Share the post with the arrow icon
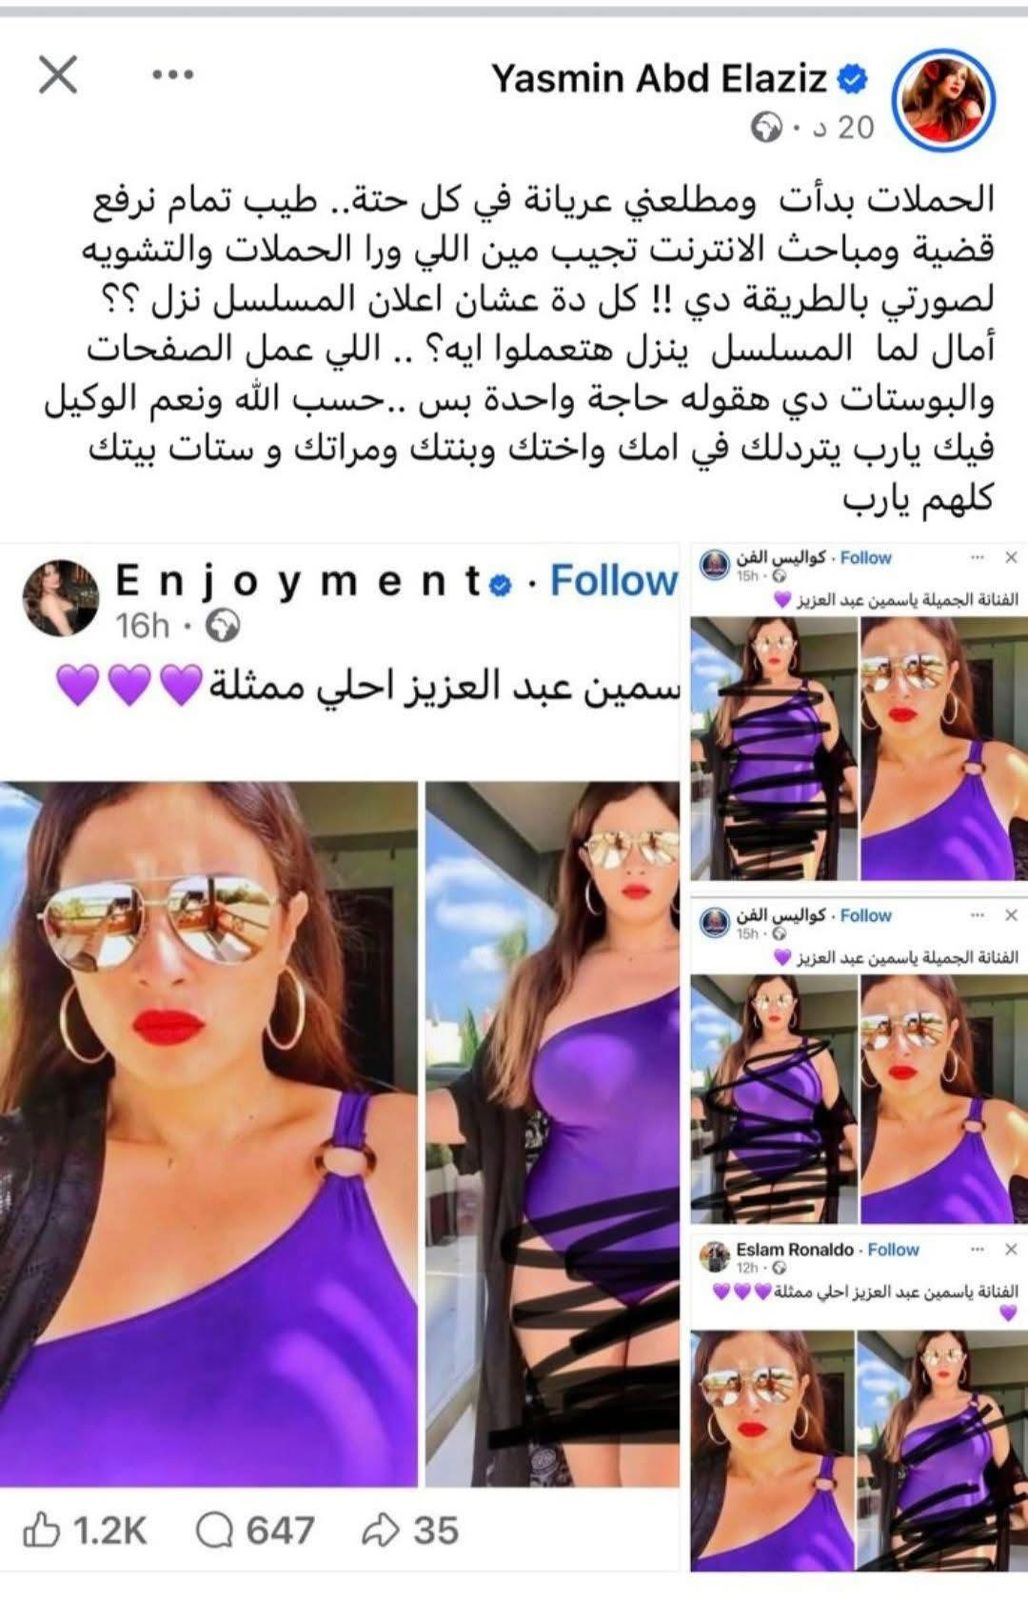The width and height of the screenshot is (1028, 1600). 380,1530
